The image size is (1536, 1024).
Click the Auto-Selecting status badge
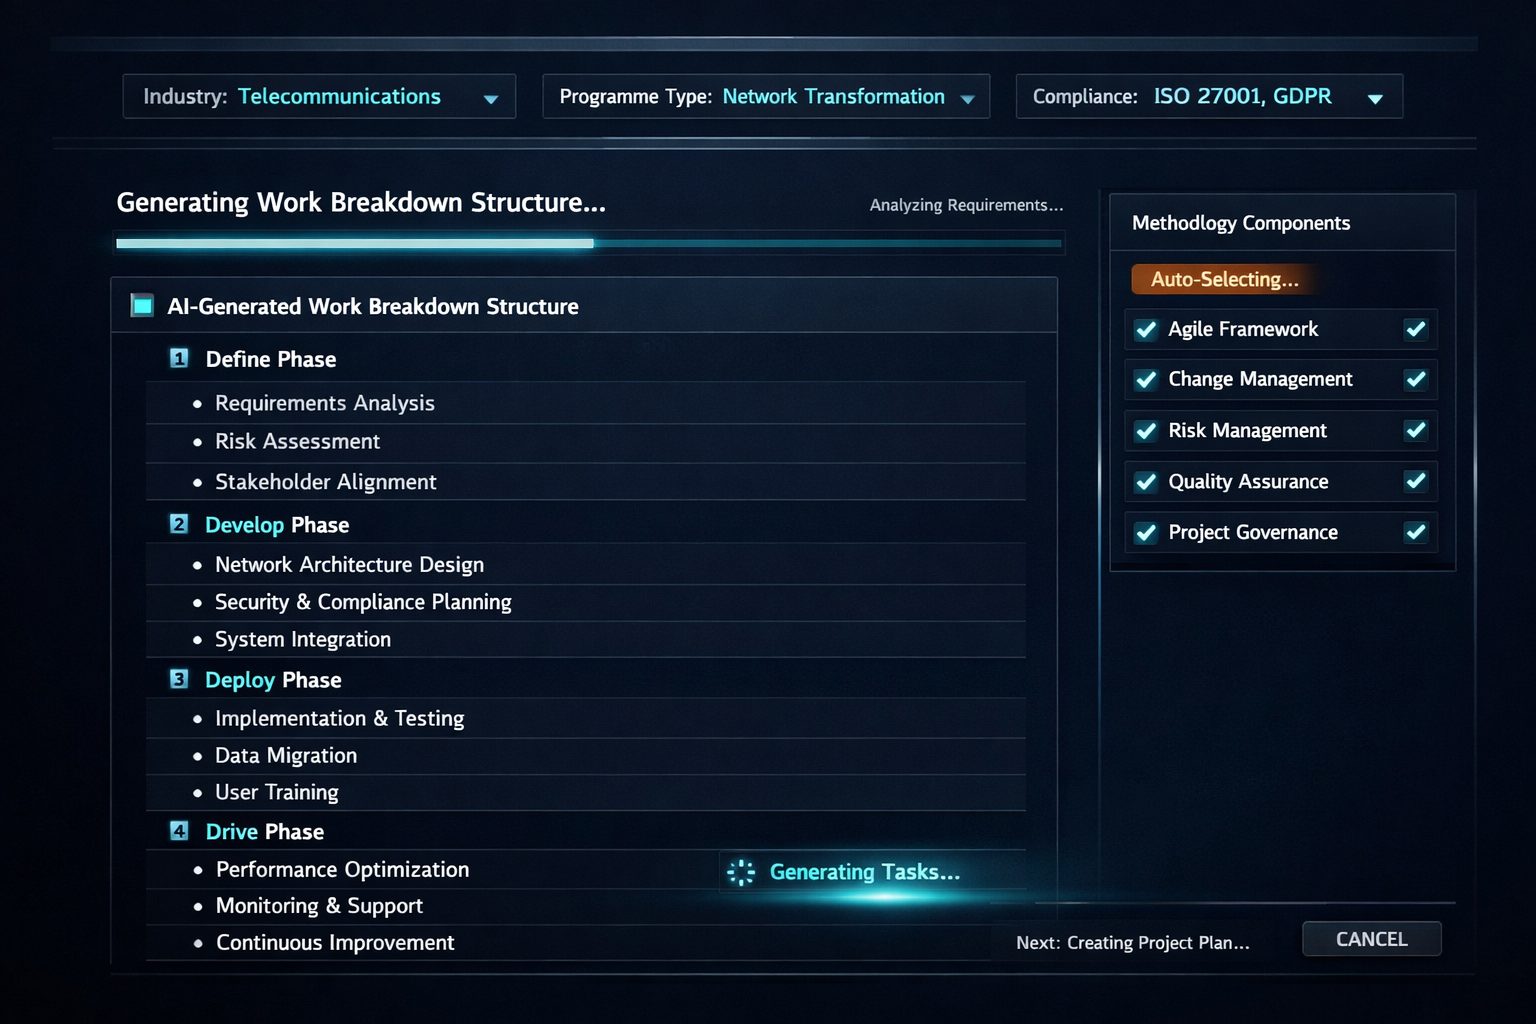(1224, 279)
